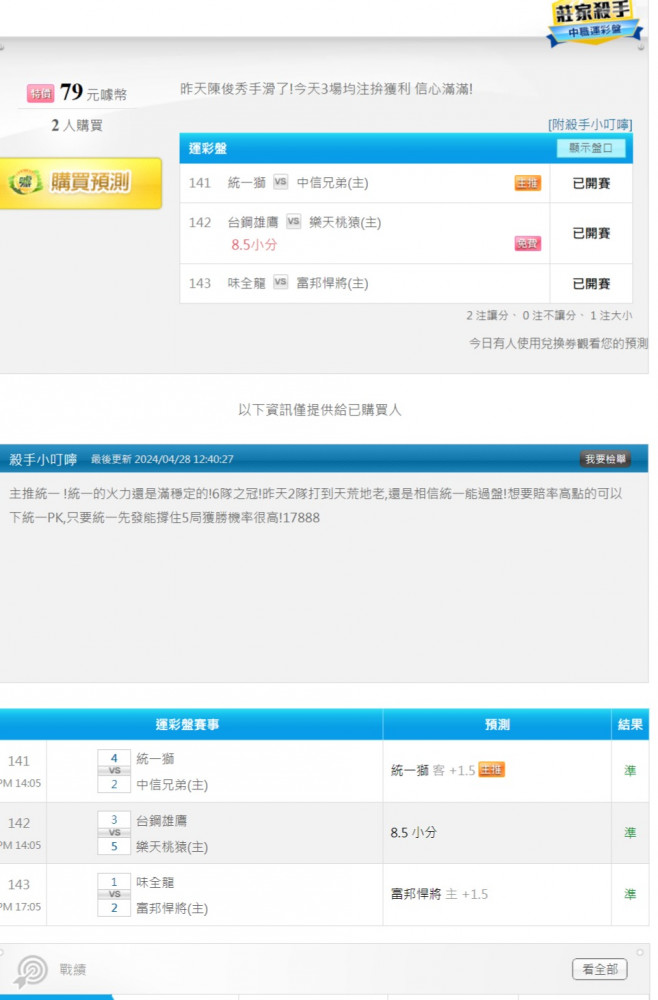Click the VS icon between 台鋼雄鷹 and 樂天桃猿
658x1000 pixels.
293,221
